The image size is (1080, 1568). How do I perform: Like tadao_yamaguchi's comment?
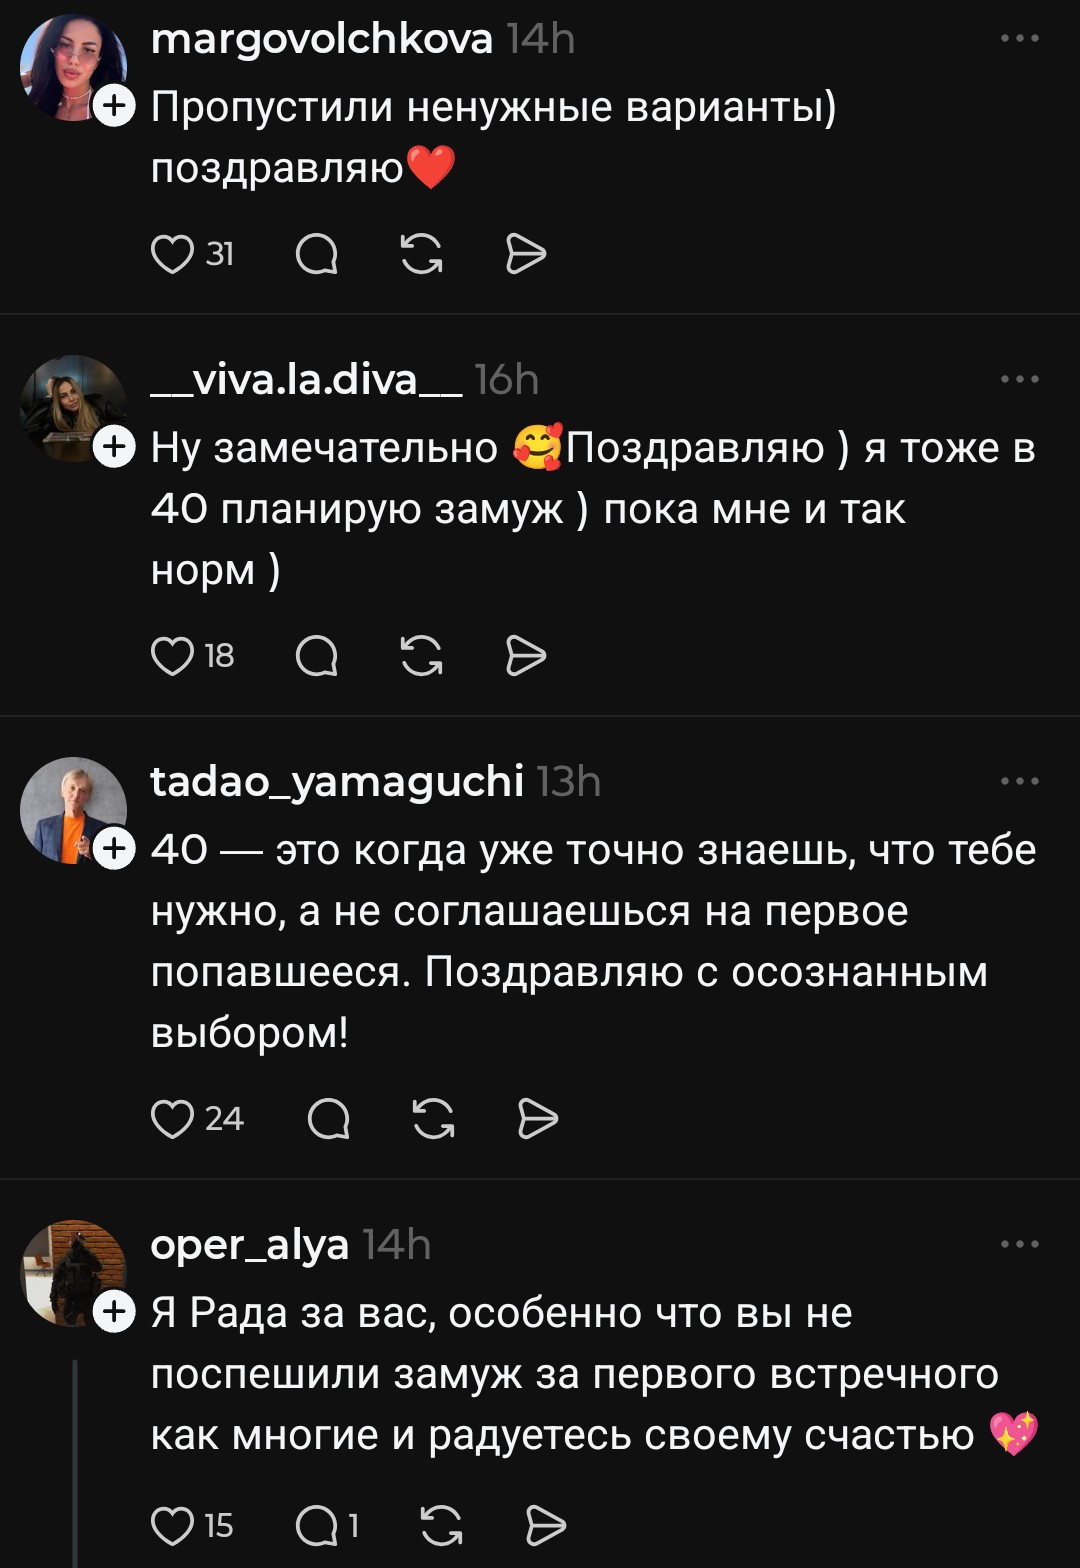pyautogui.click(x=172, y=1119)
